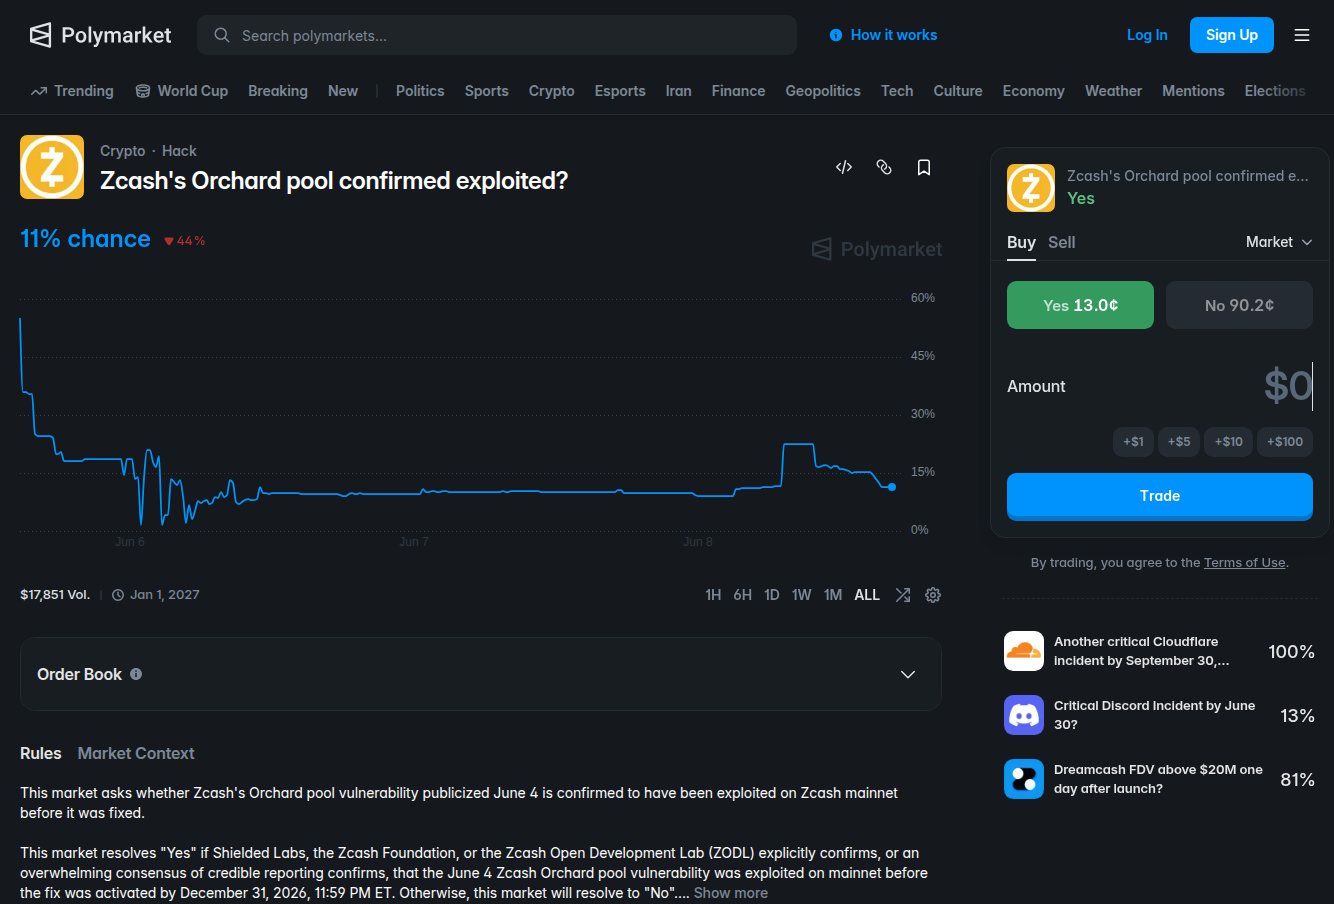Image resolution: width=1334 pixels, height=904 pixels.
Task: Select the Yes 13.0¢ outcome
Action: point(1080,305)
